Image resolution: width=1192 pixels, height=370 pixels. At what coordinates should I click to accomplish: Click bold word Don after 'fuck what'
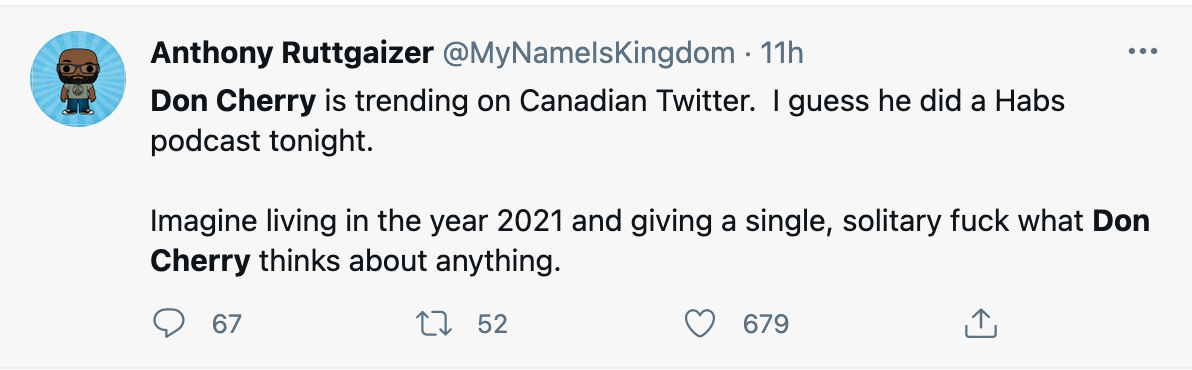[1121, 222]
